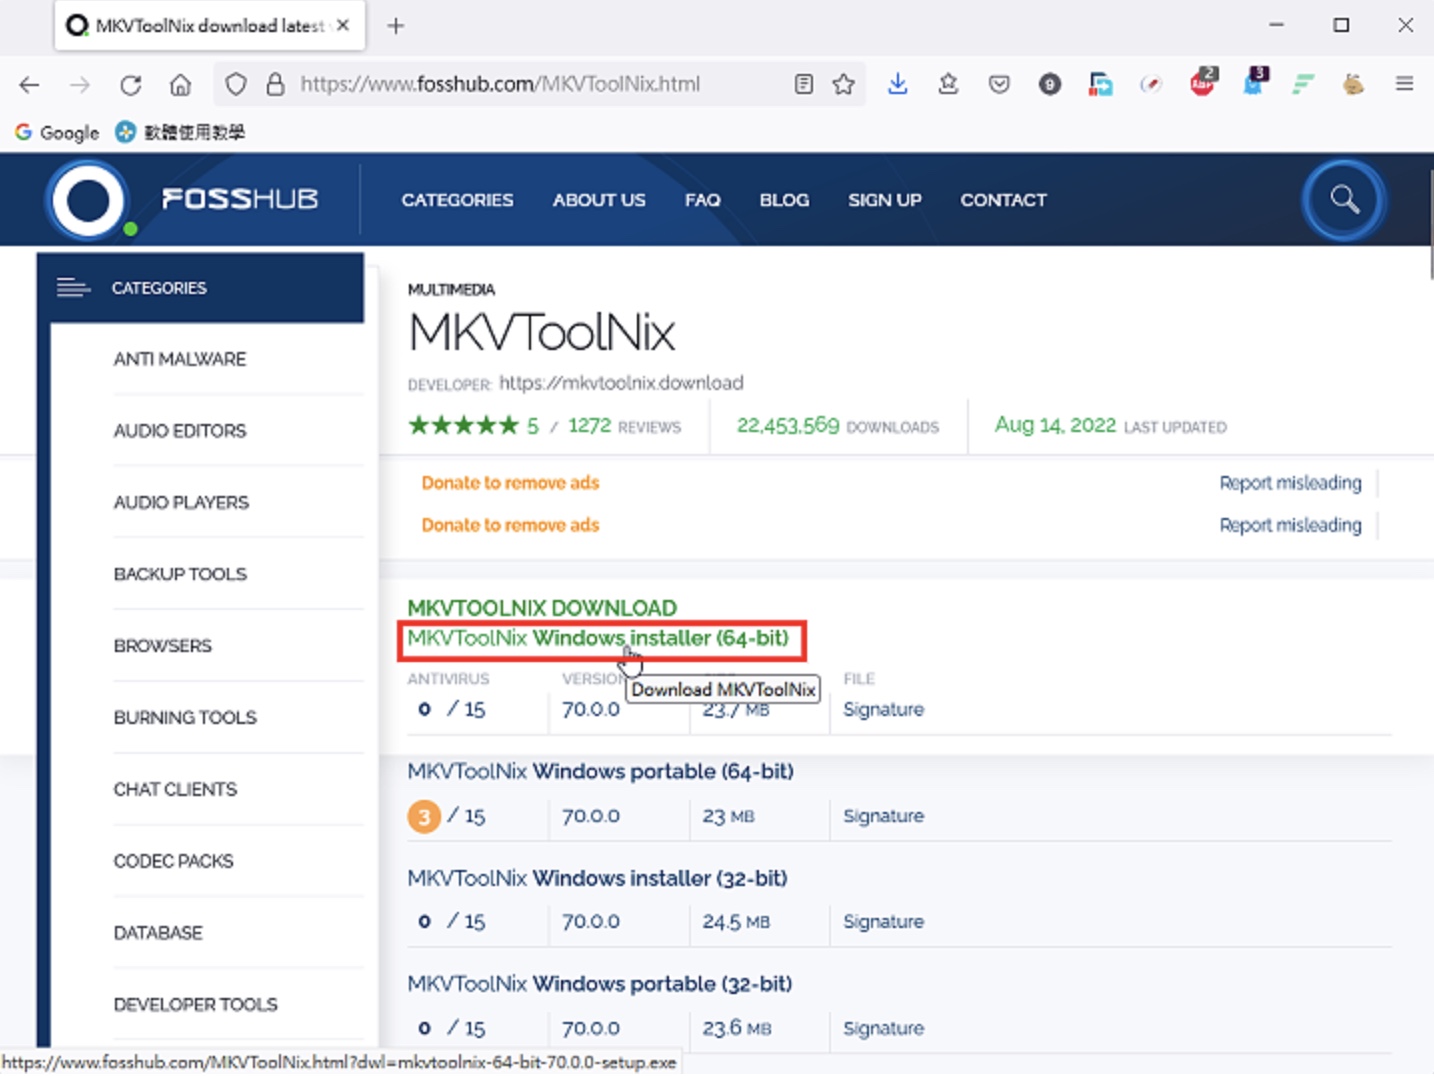1434x1076 pixels.
Task: Download MKVToolNix Windows installer (32-bit)
Action: pyautogui.click(x=597, y=878)
